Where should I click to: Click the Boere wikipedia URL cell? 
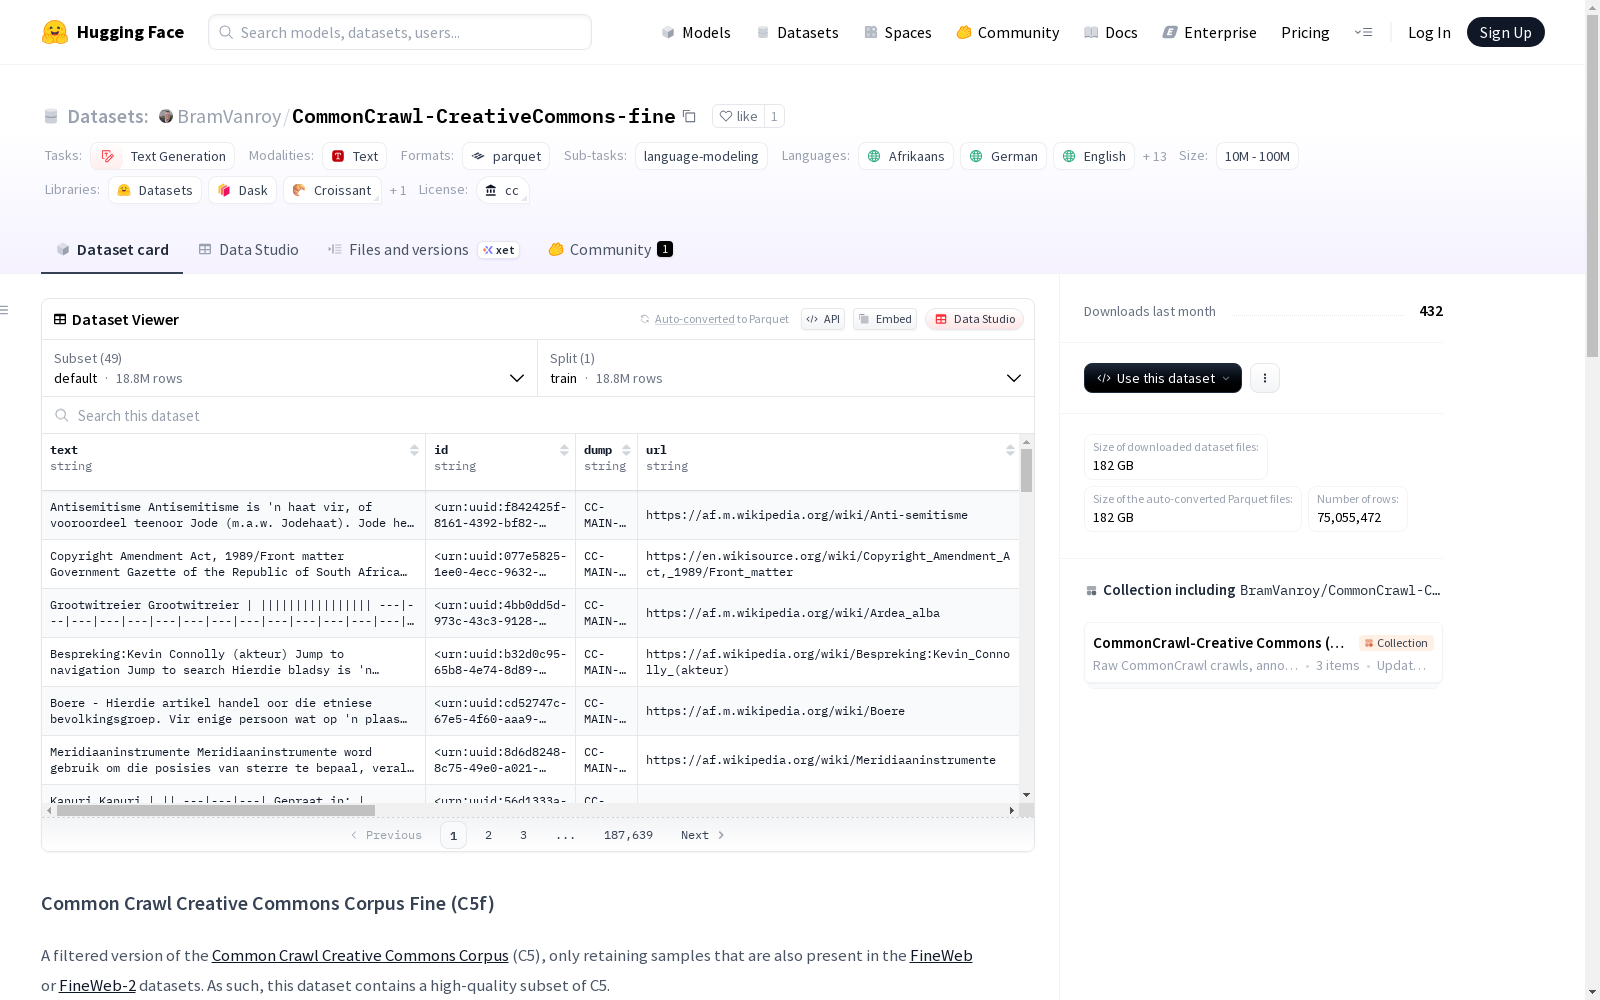[828, 711]
